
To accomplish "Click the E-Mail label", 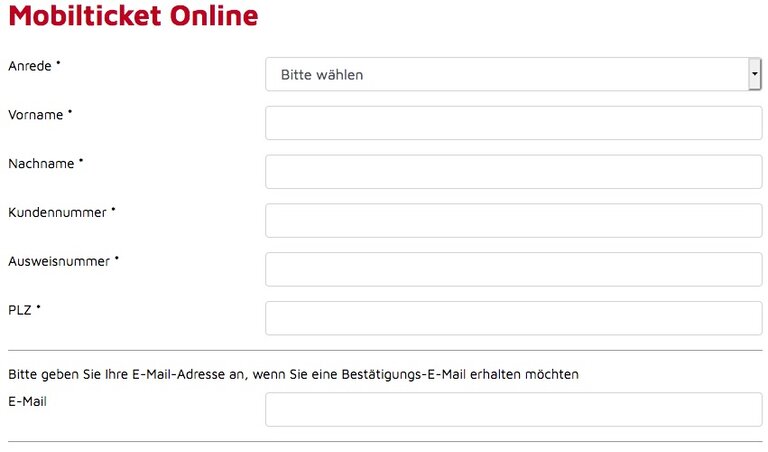I will [x=27, y=402].
